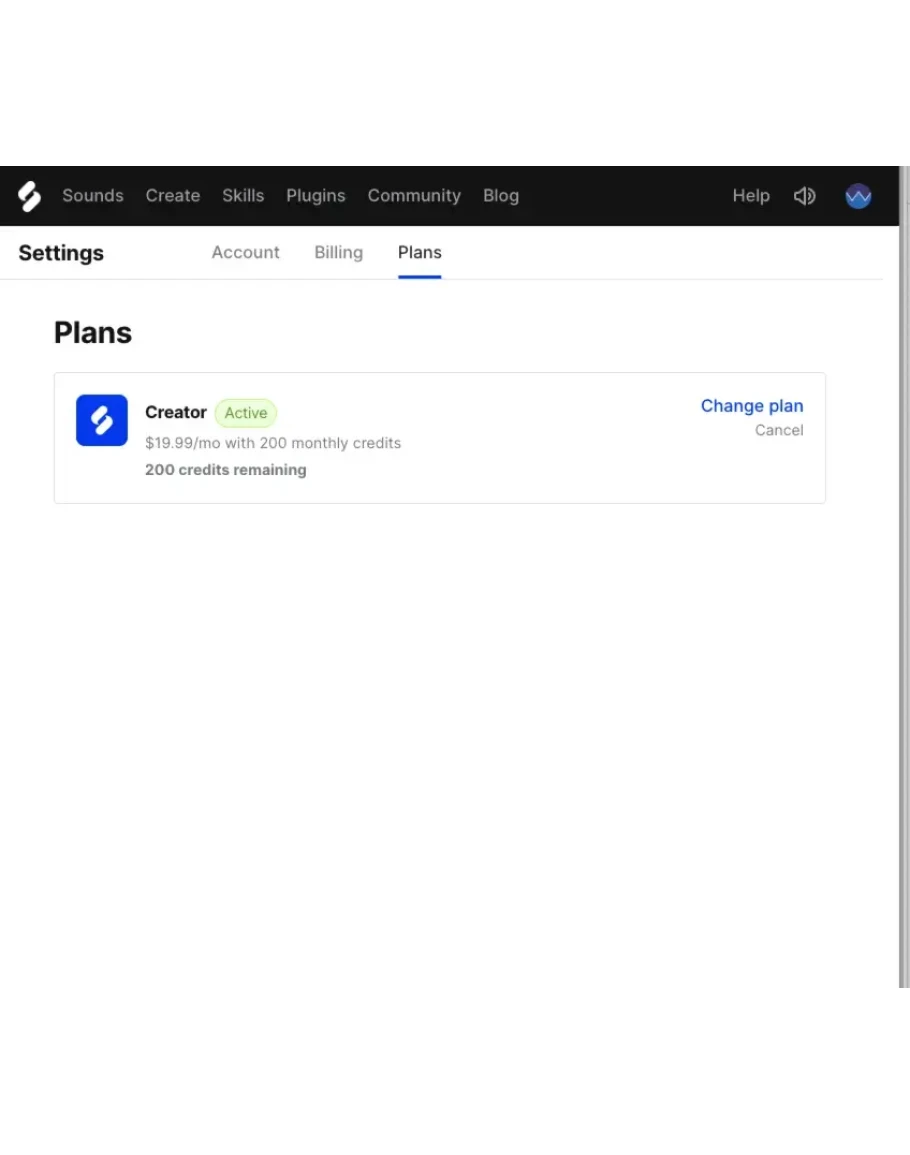This screenshot has width=910, height=1155.
Task: Navigate to Skills in the top bar
Action: [x=243, y=196]
